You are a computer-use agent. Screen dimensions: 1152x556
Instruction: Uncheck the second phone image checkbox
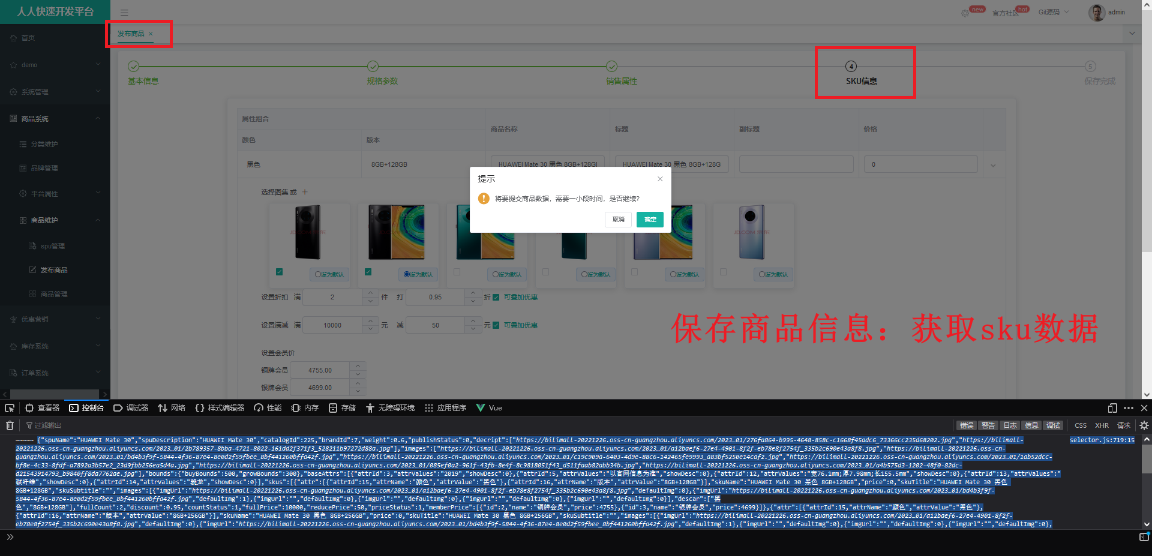coord(368,272)
